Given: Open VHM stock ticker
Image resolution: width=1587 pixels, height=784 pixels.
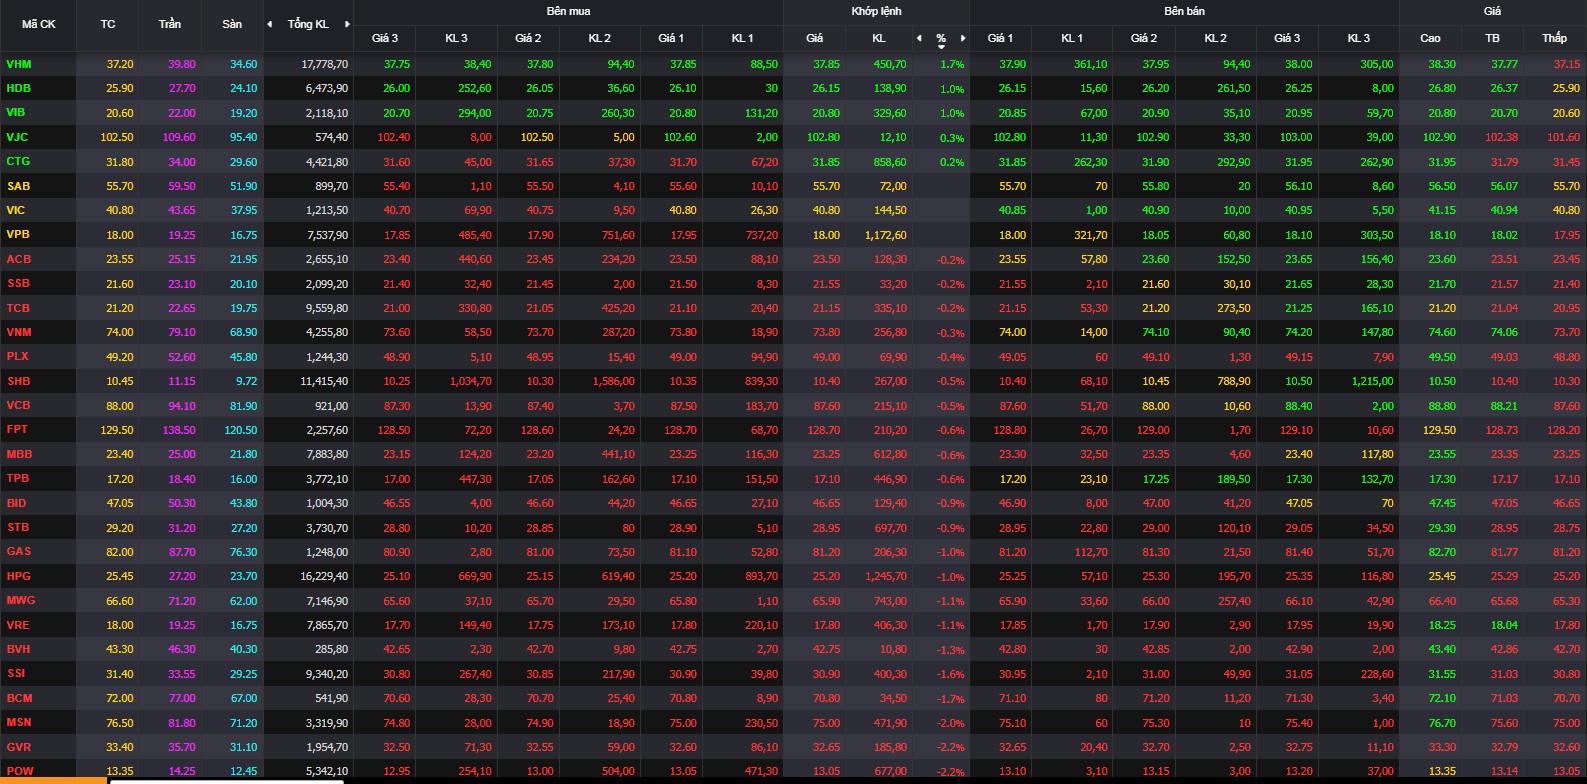Looking at the screenshot, I should pos(19,64).
